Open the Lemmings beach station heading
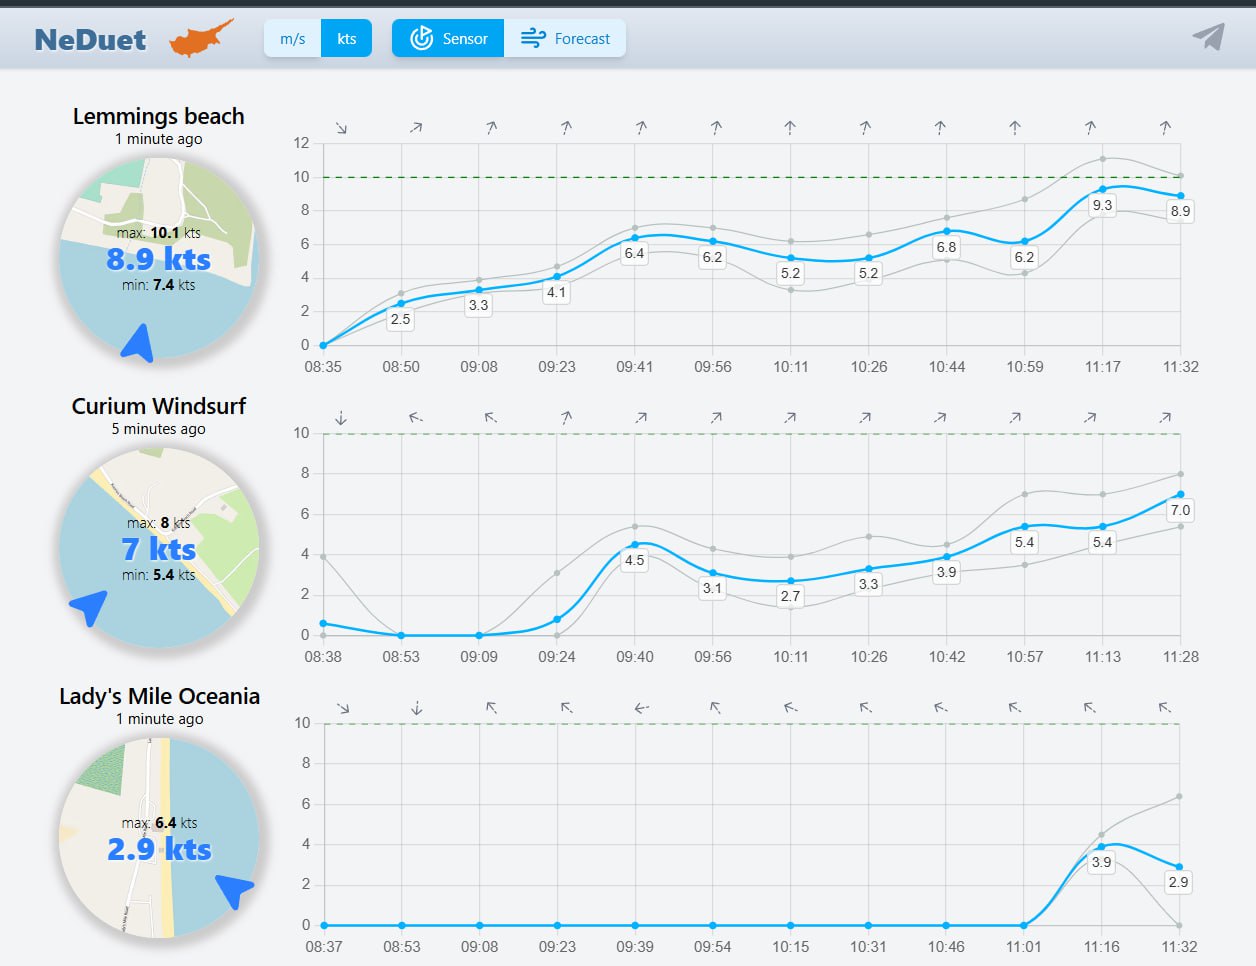The height and width of the screenshot is (966, 1256). 158,116
